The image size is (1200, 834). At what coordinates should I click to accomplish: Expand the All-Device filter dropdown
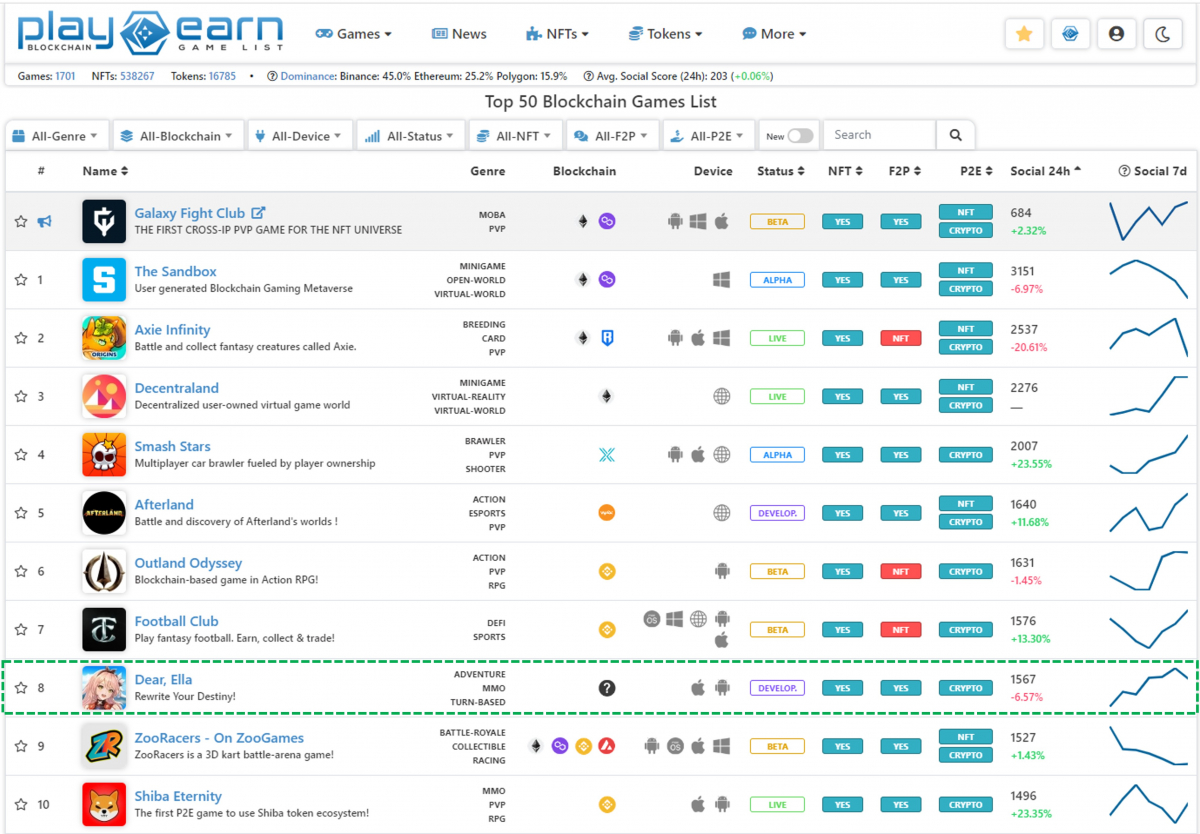[x=299, y=136]
